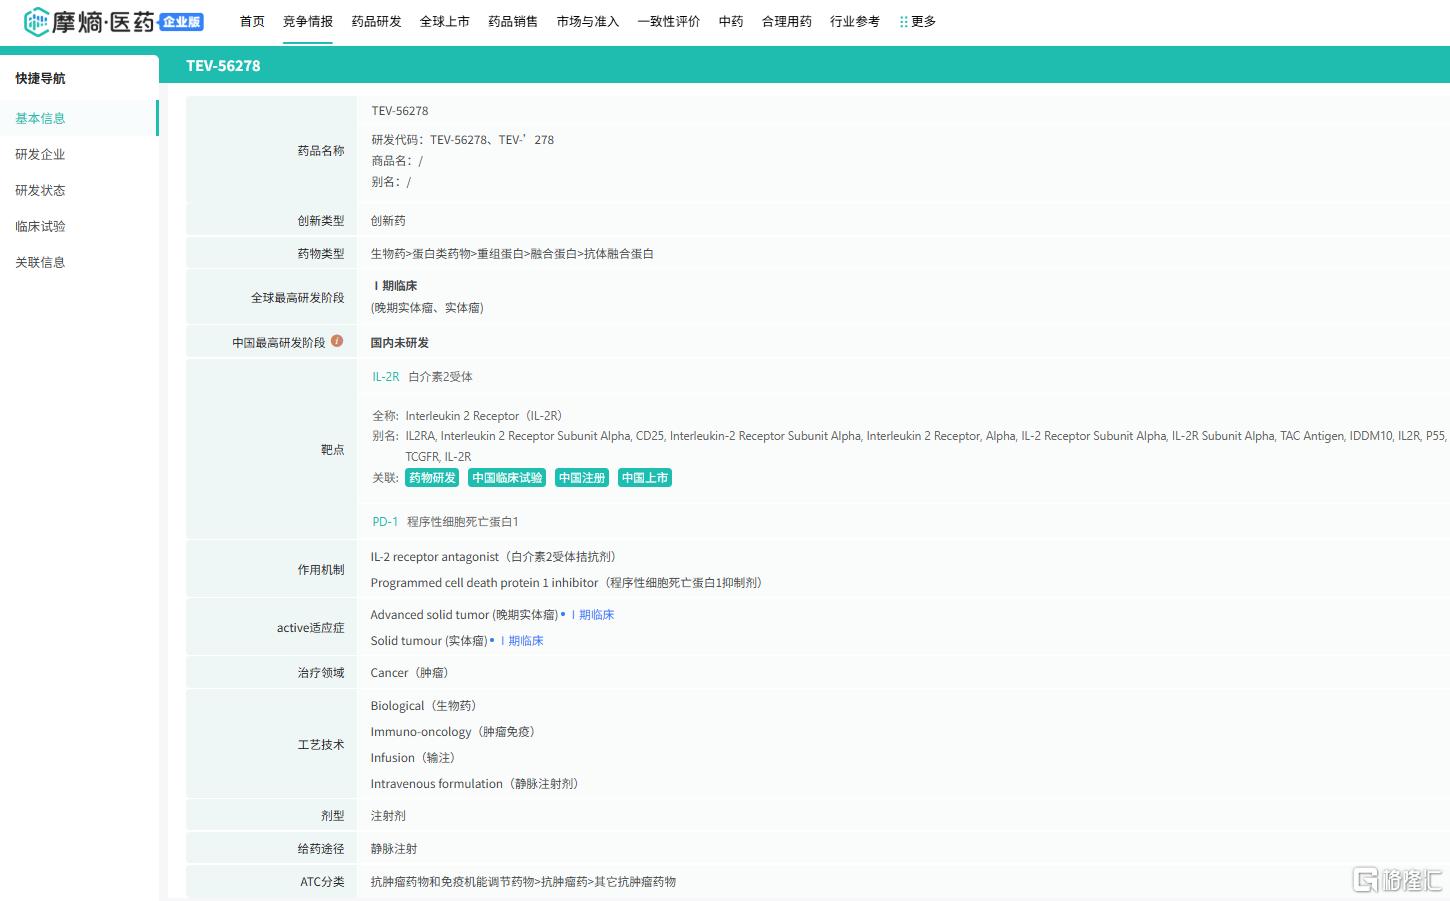Open 行业参考 menu
This screenshot has width=1450, height=901.
855,21
